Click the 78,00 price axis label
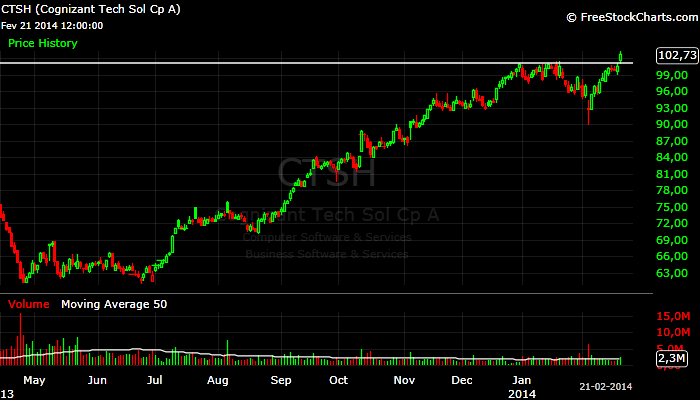Viewport: 700px width, 400px height. coord(672,190)
